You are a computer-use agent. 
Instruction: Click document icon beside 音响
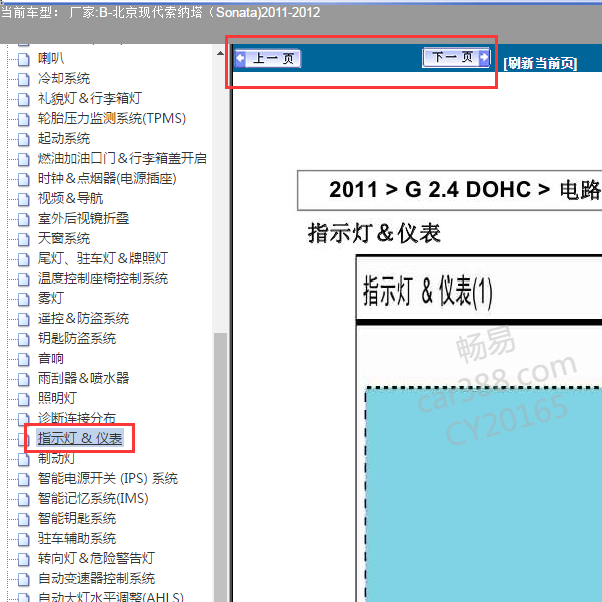click(24, 359)
